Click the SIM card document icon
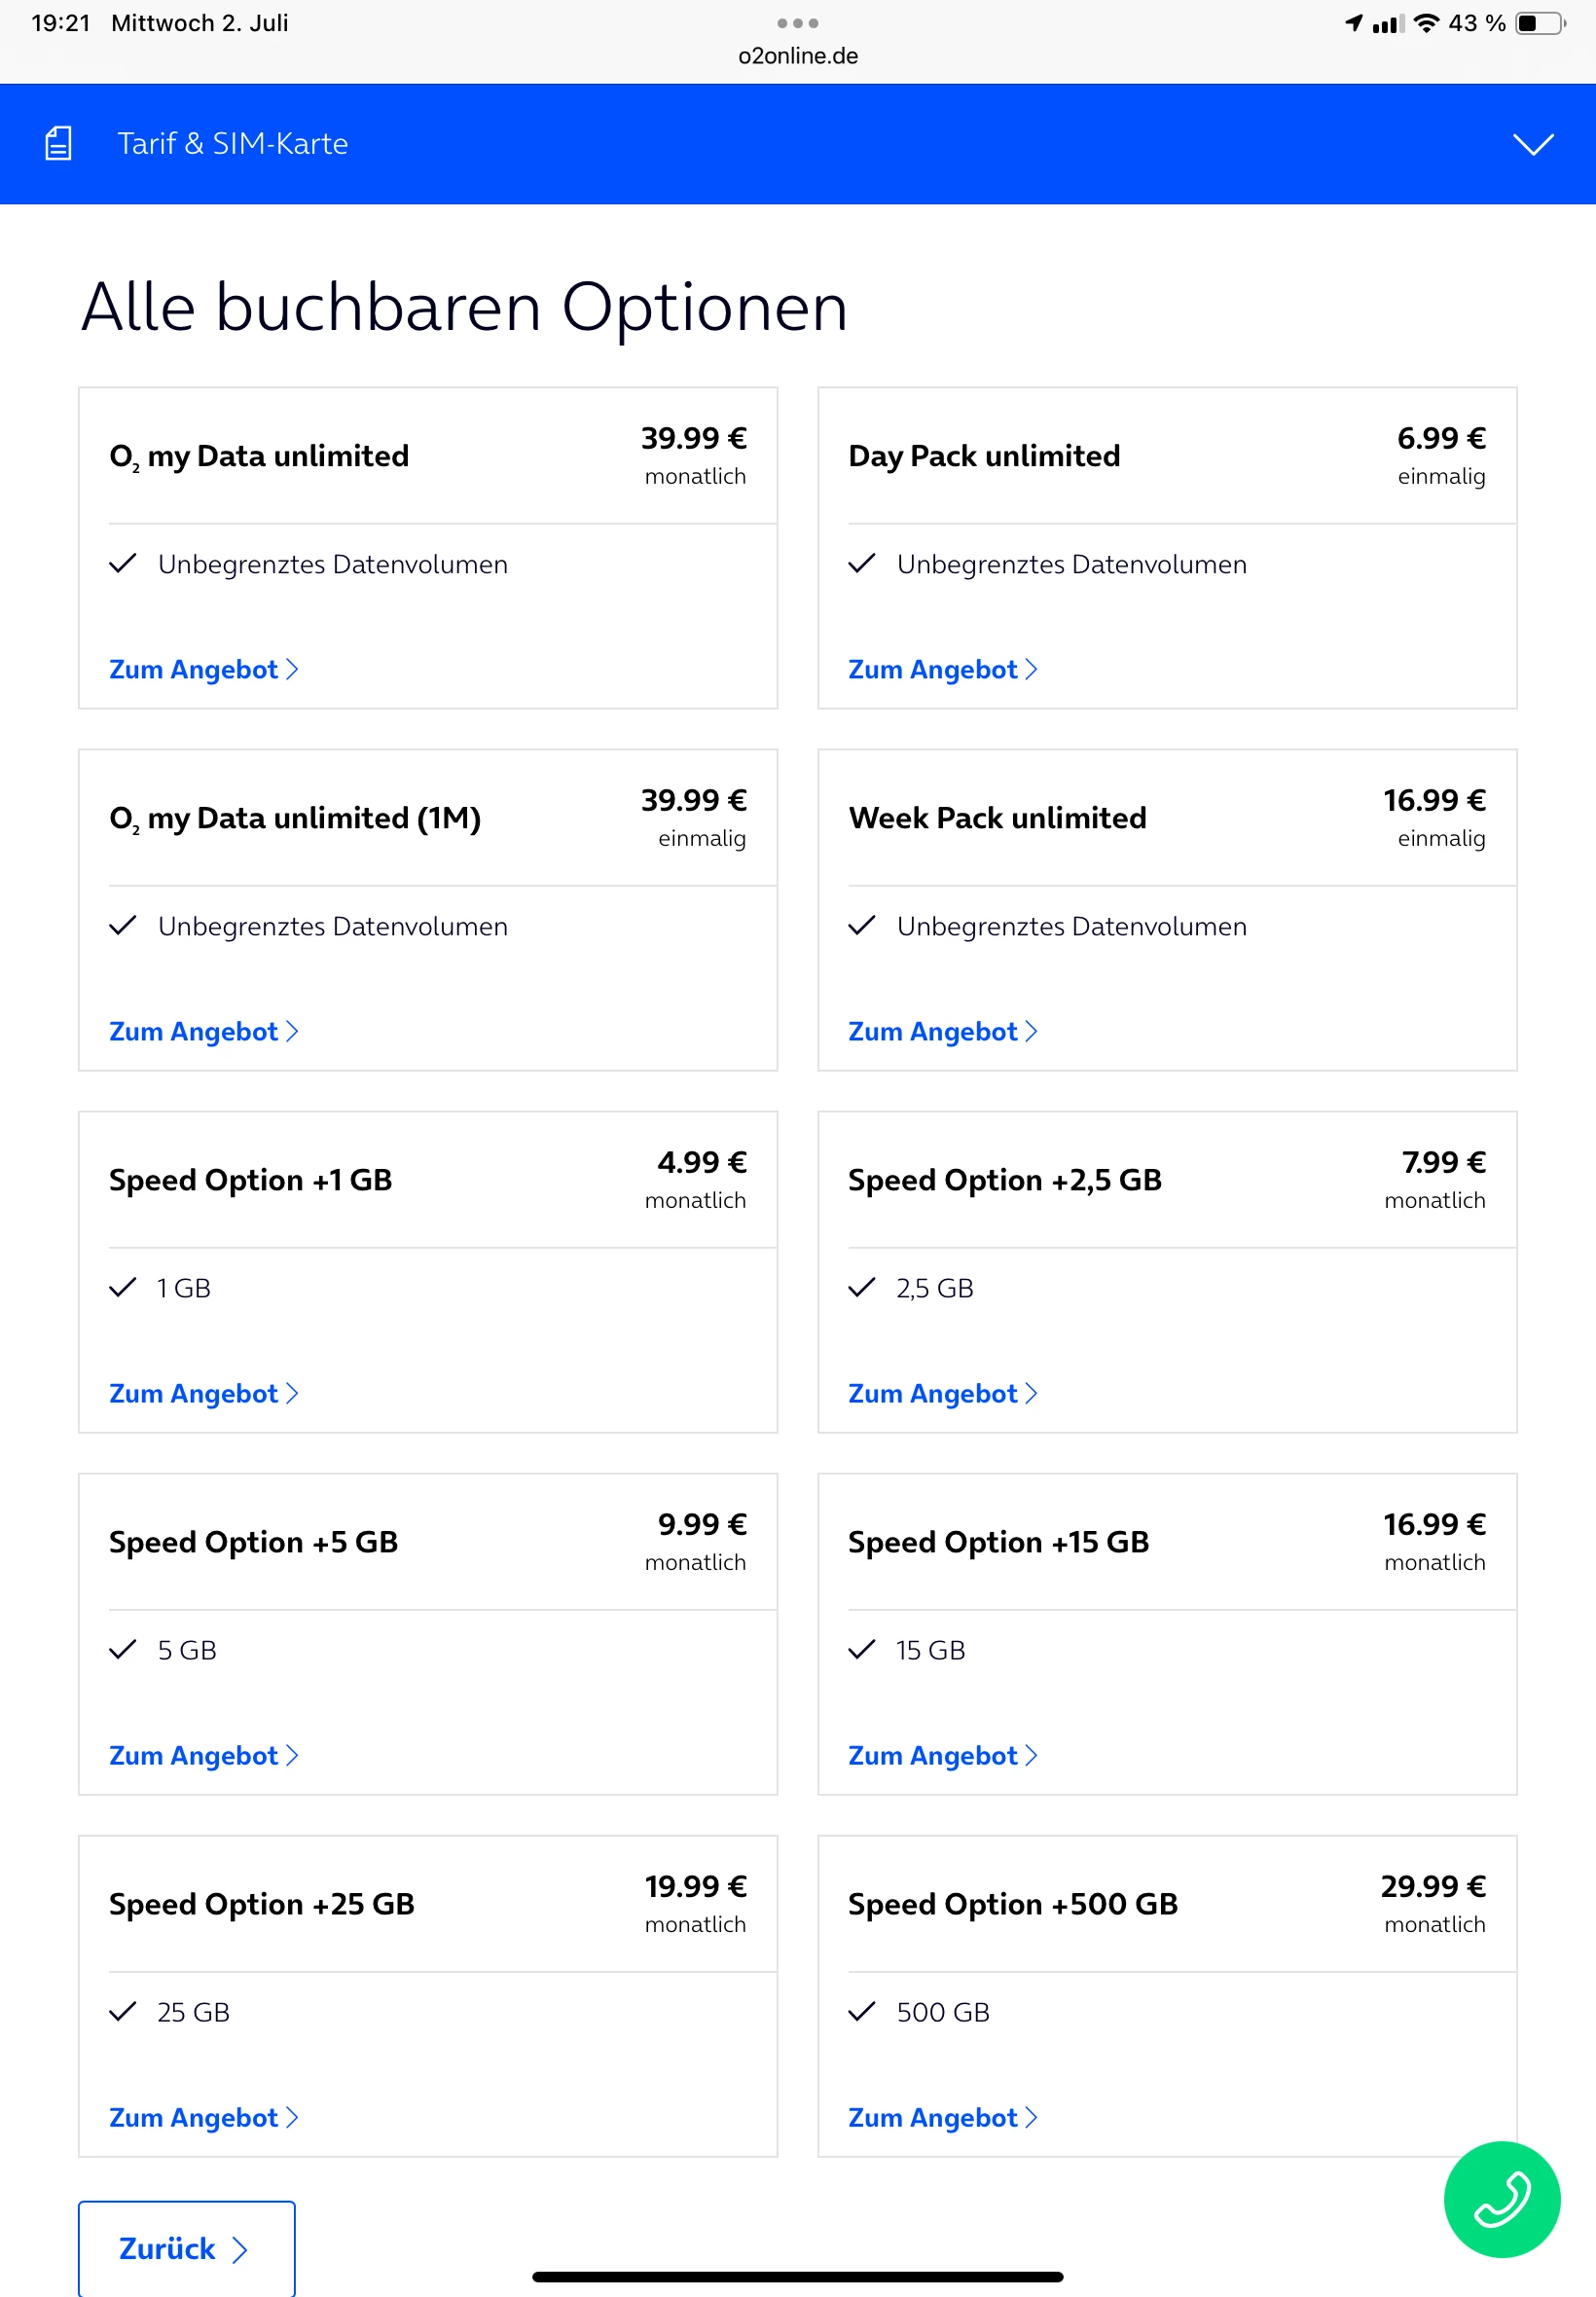This screenshot has height=2297, width=1596. [x=59, y=143]
